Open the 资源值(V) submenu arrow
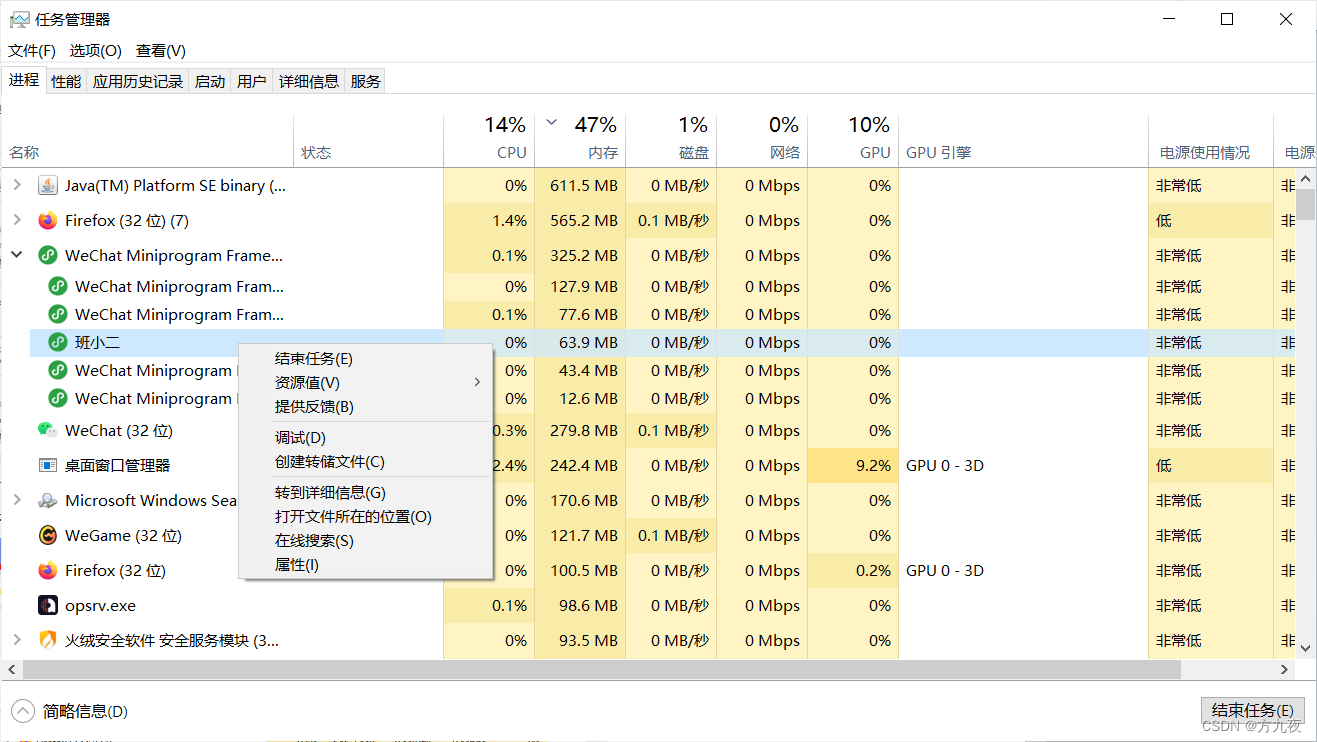Viewport: 1317px width, 742px height. point(477,383)
